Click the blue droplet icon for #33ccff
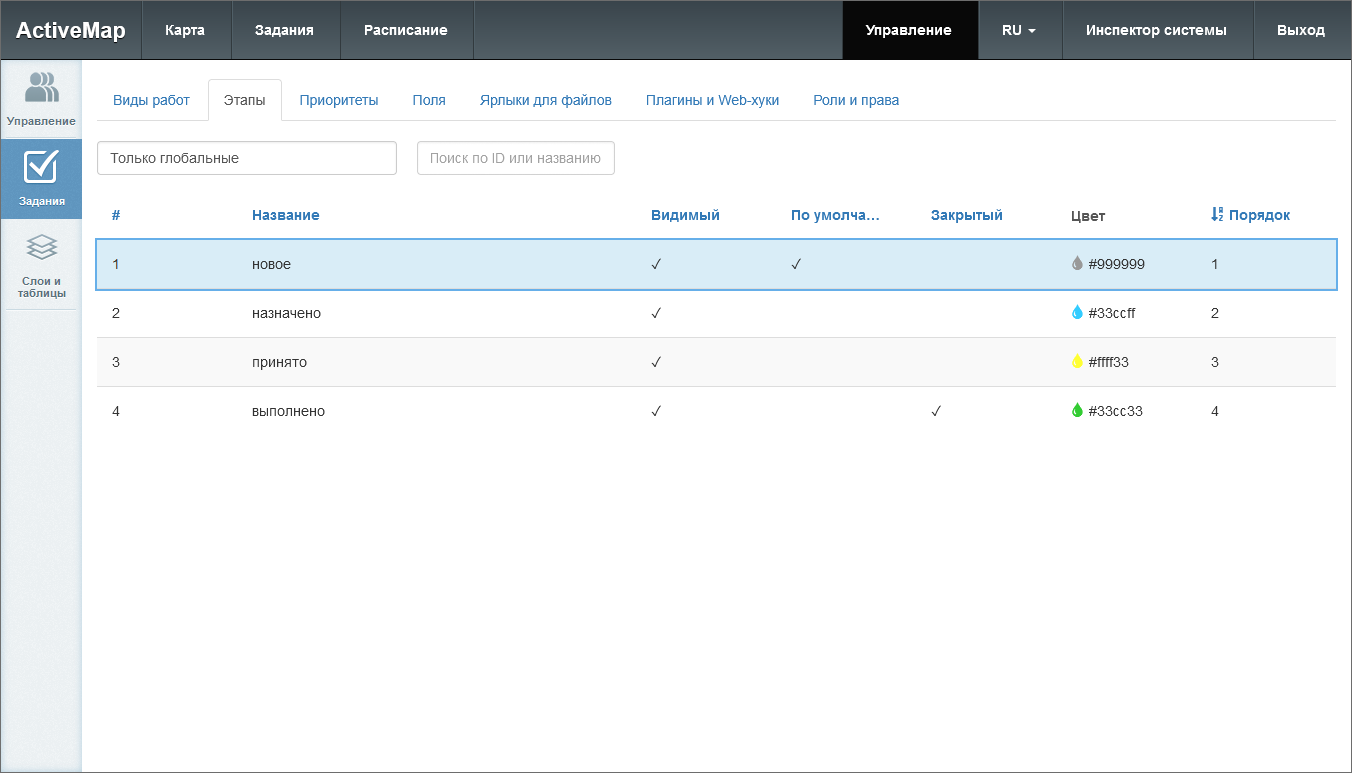 (1077, 313)
